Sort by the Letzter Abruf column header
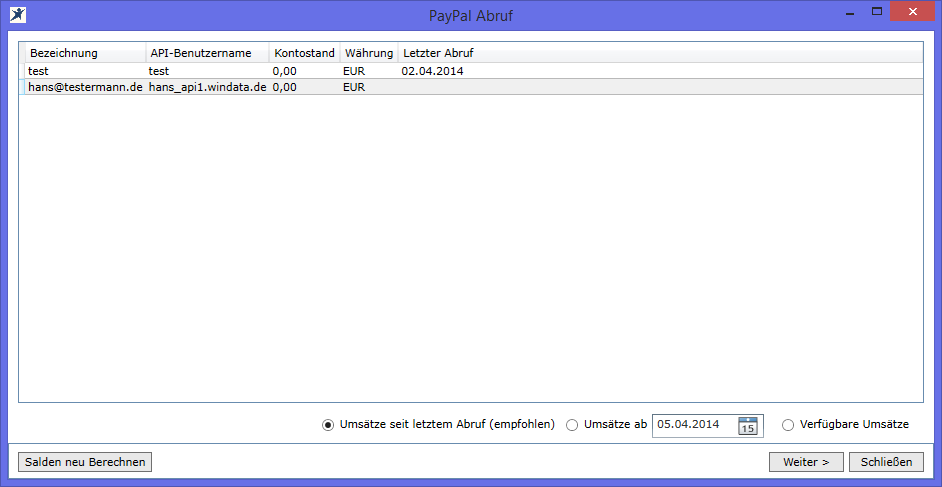This screenshot has width=942, height=487. click(x=439, y=53)
